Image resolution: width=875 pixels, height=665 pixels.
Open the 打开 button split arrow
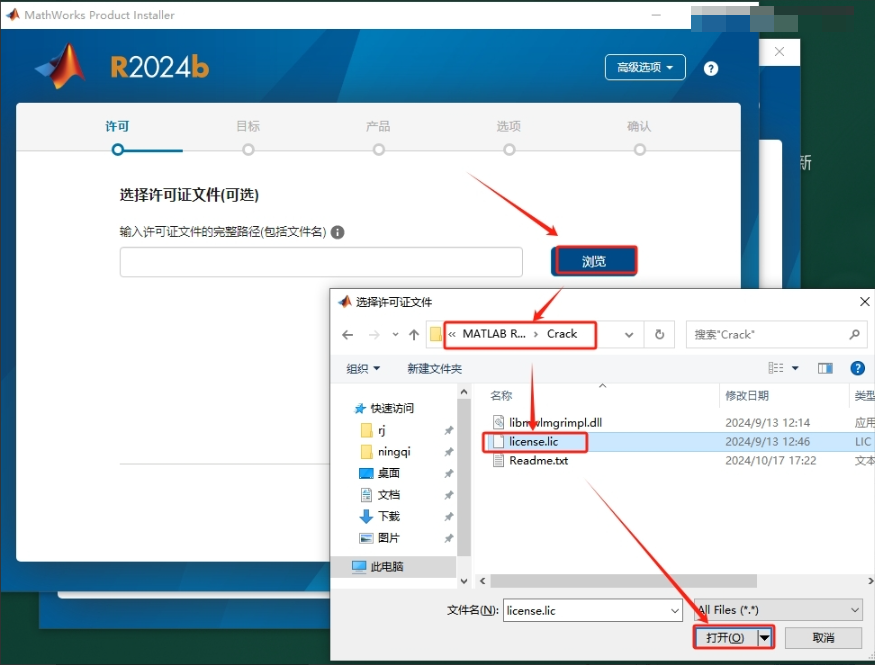tap(765, 637)
